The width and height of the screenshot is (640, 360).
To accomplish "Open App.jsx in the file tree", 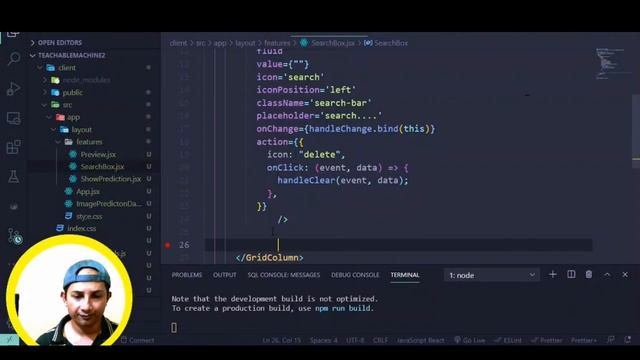I will [x=88, y=191].
